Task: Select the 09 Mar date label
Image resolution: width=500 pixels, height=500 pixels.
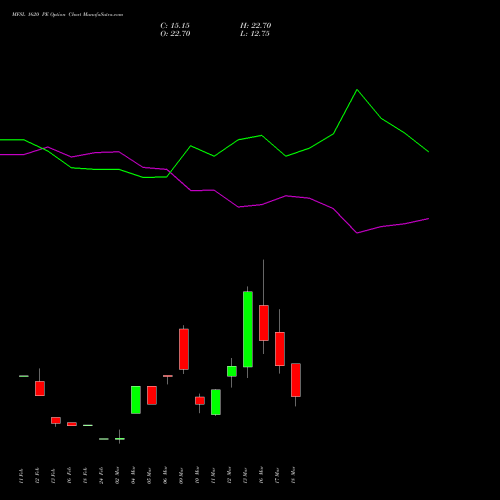Action: (x=181, y=476)
